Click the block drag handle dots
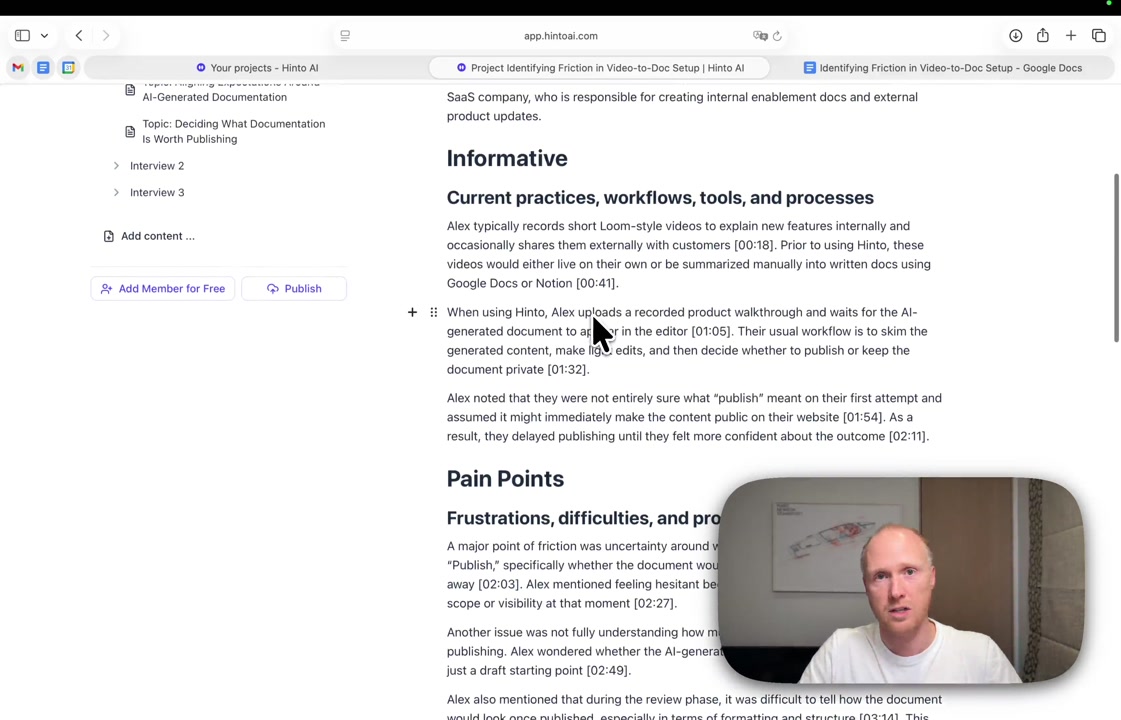The width and height of the screenshot is (1121, 720). pyautogui.click(x=433, y=312)
